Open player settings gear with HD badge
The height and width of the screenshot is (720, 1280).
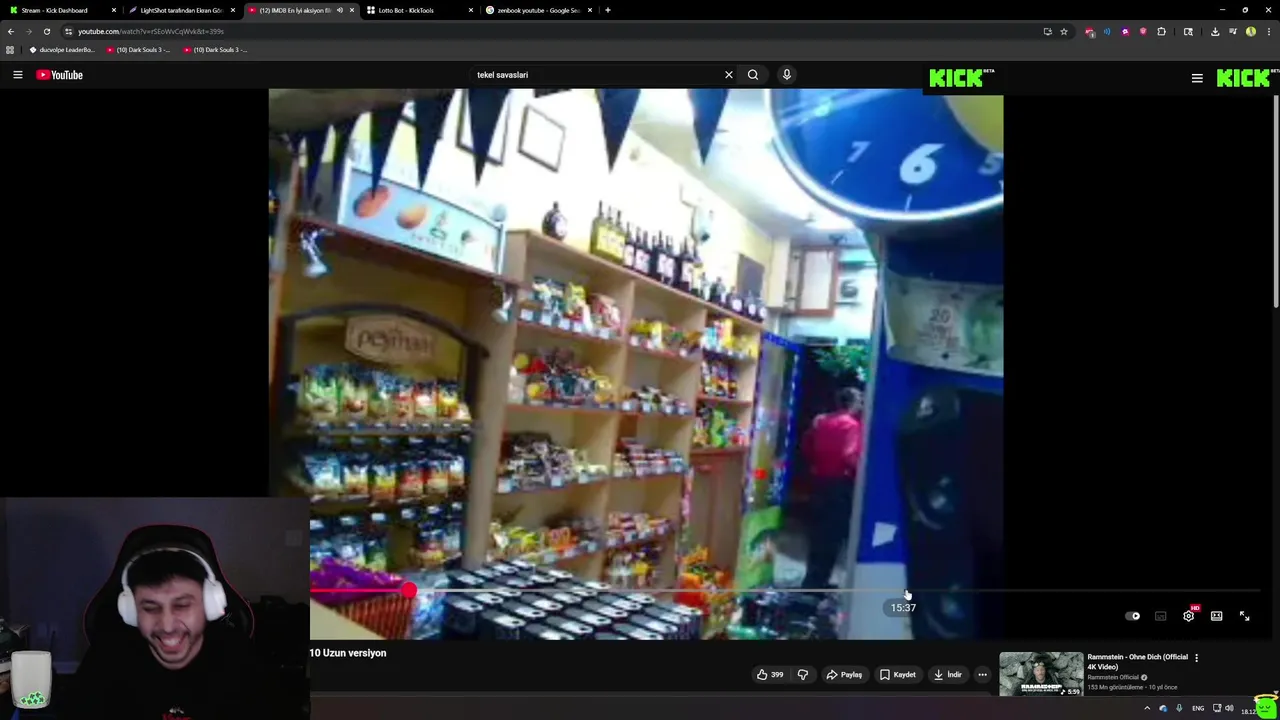[1189, 615]
